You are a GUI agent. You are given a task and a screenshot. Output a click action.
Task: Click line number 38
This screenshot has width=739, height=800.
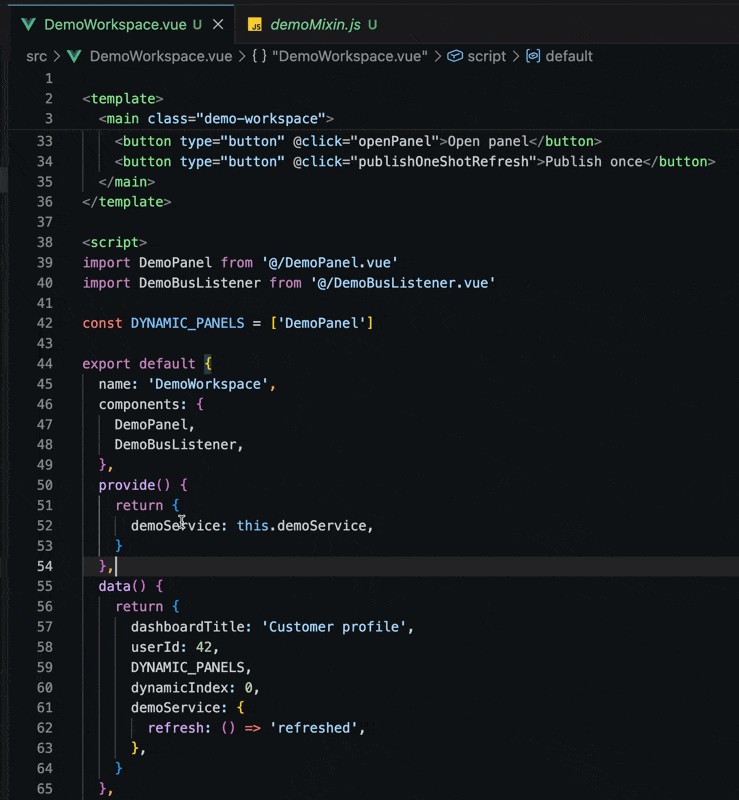[44, 242]
